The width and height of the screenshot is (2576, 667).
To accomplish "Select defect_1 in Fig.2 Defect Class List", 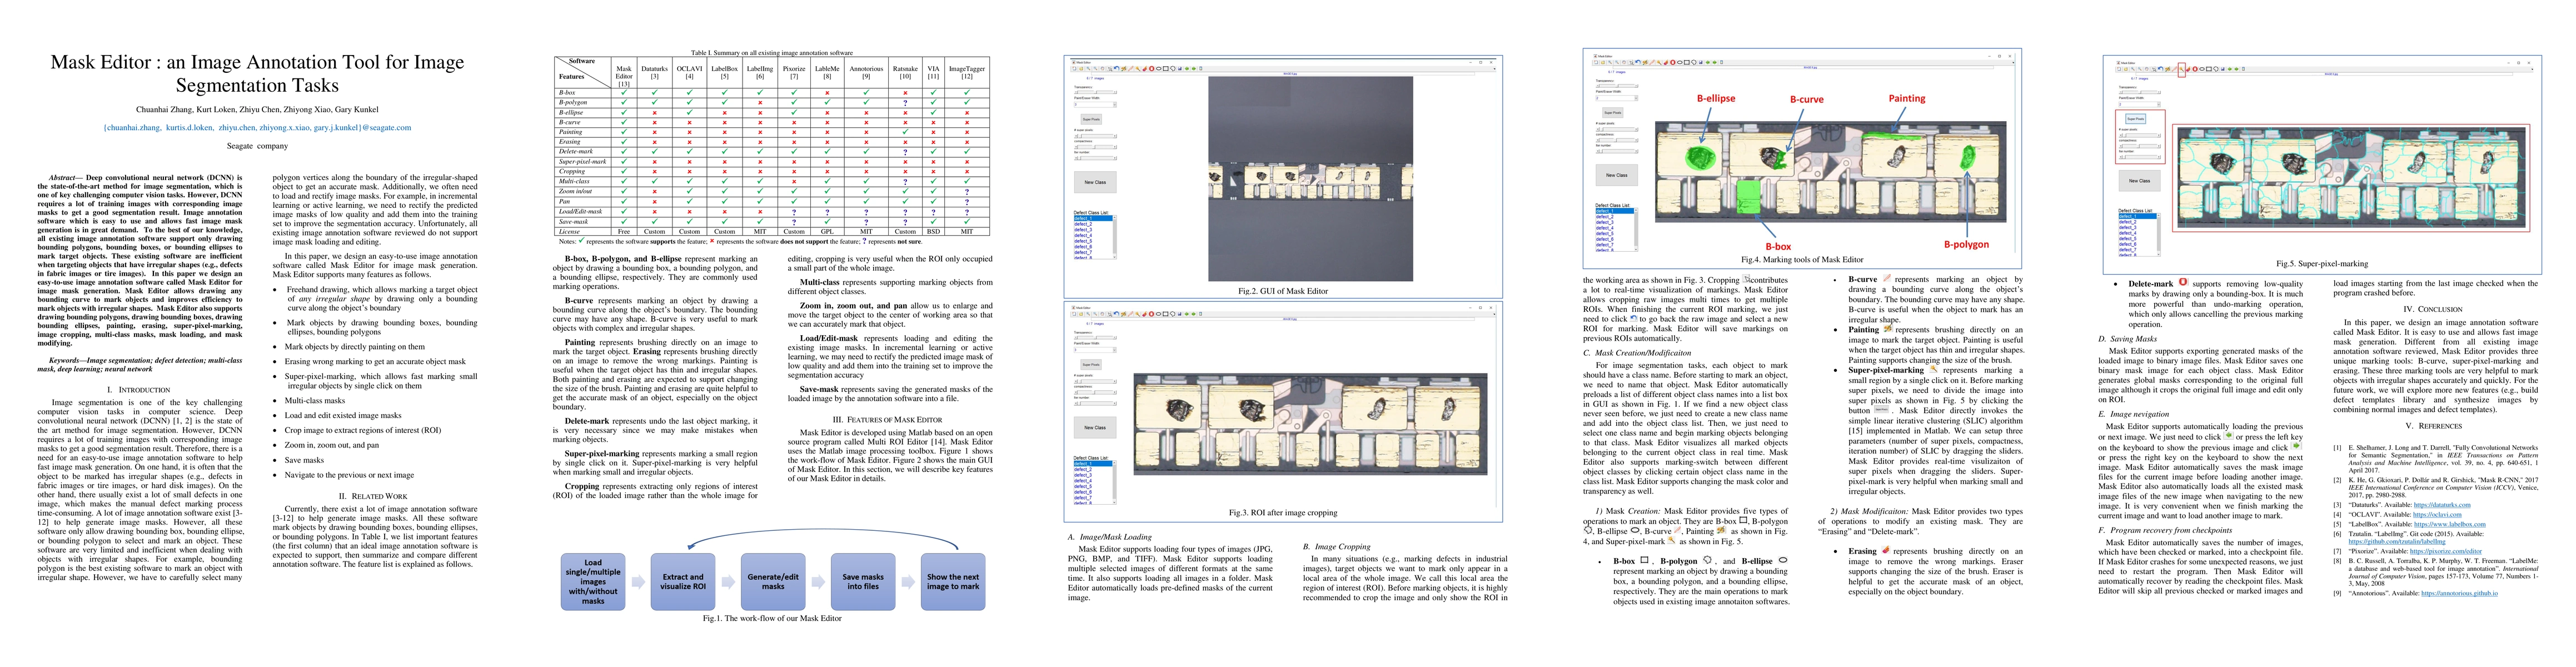I will click(x=1083, y=219).
